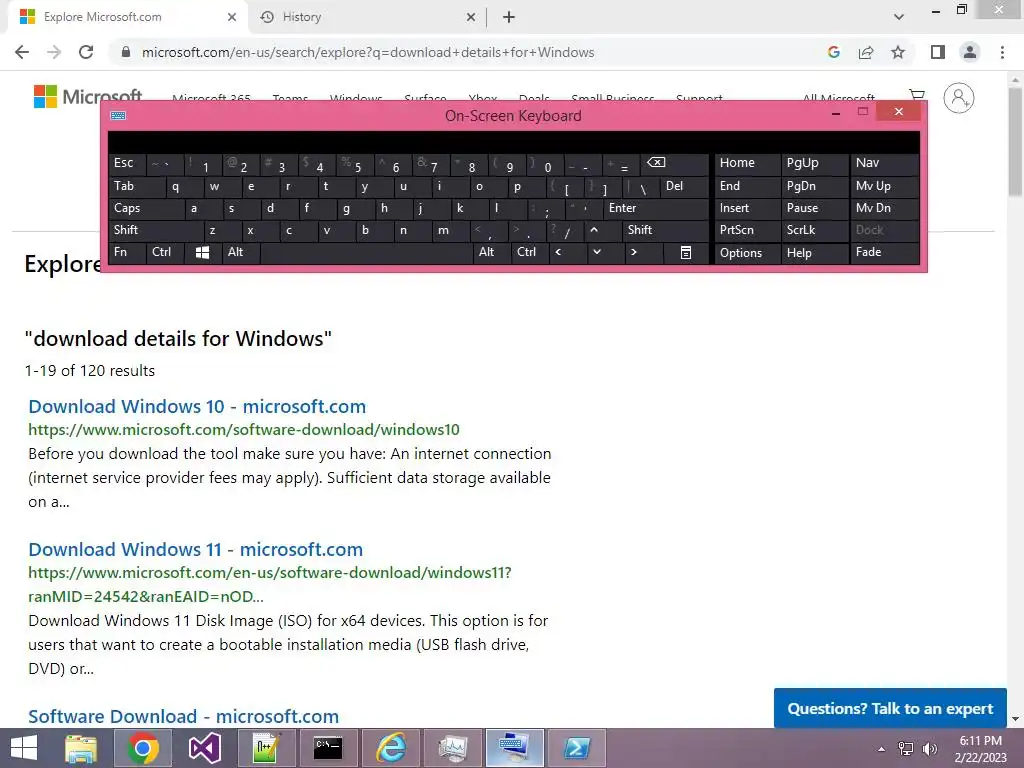The height and width of the screenshot is (768, 1024).
Task: Reload the current page
Action: pos(86,52)
